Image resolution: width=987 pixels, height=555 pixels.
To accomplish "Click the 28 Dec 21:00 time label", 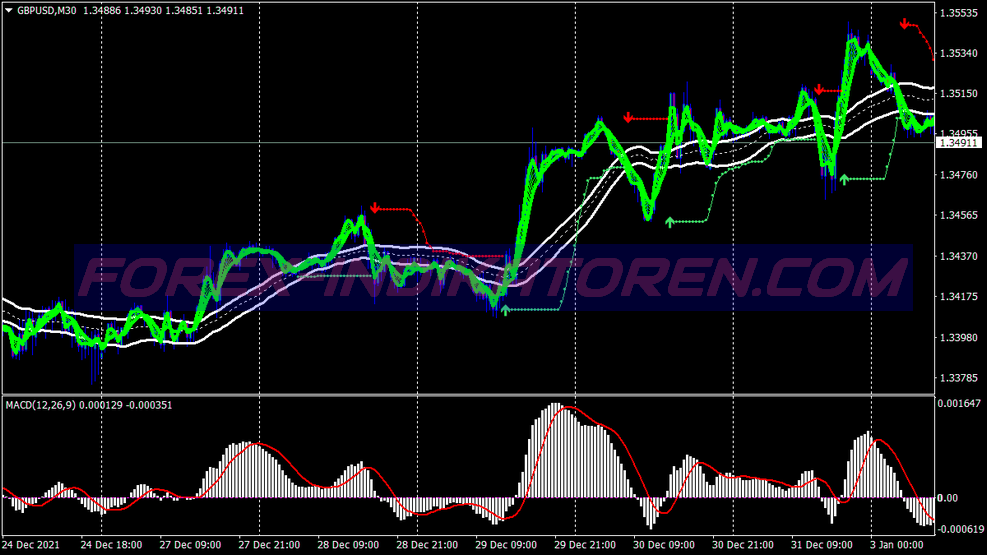I will (x=427, y=545).
